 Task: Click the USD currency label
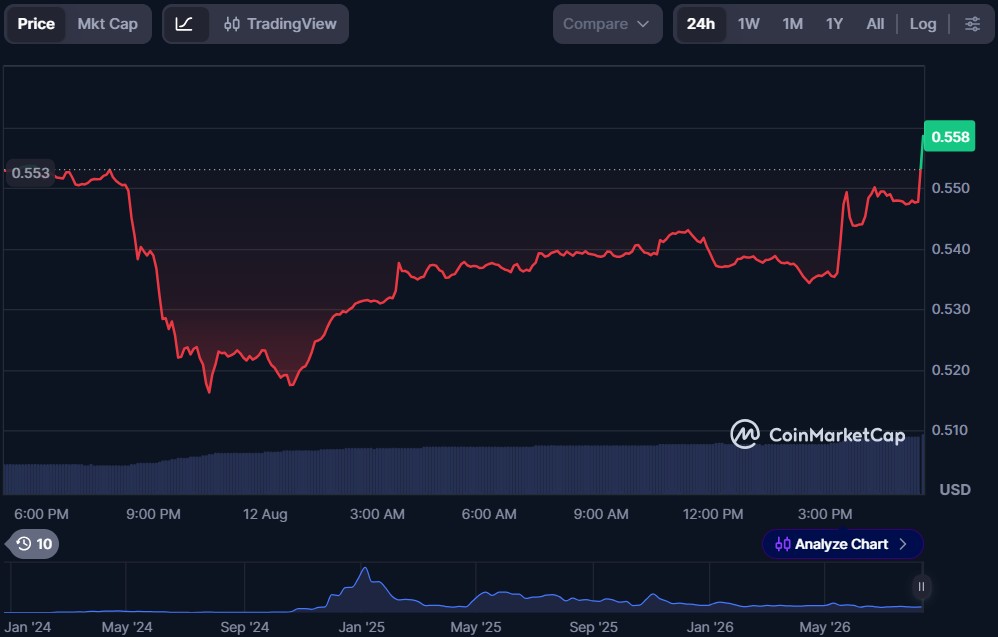[955, 490]
